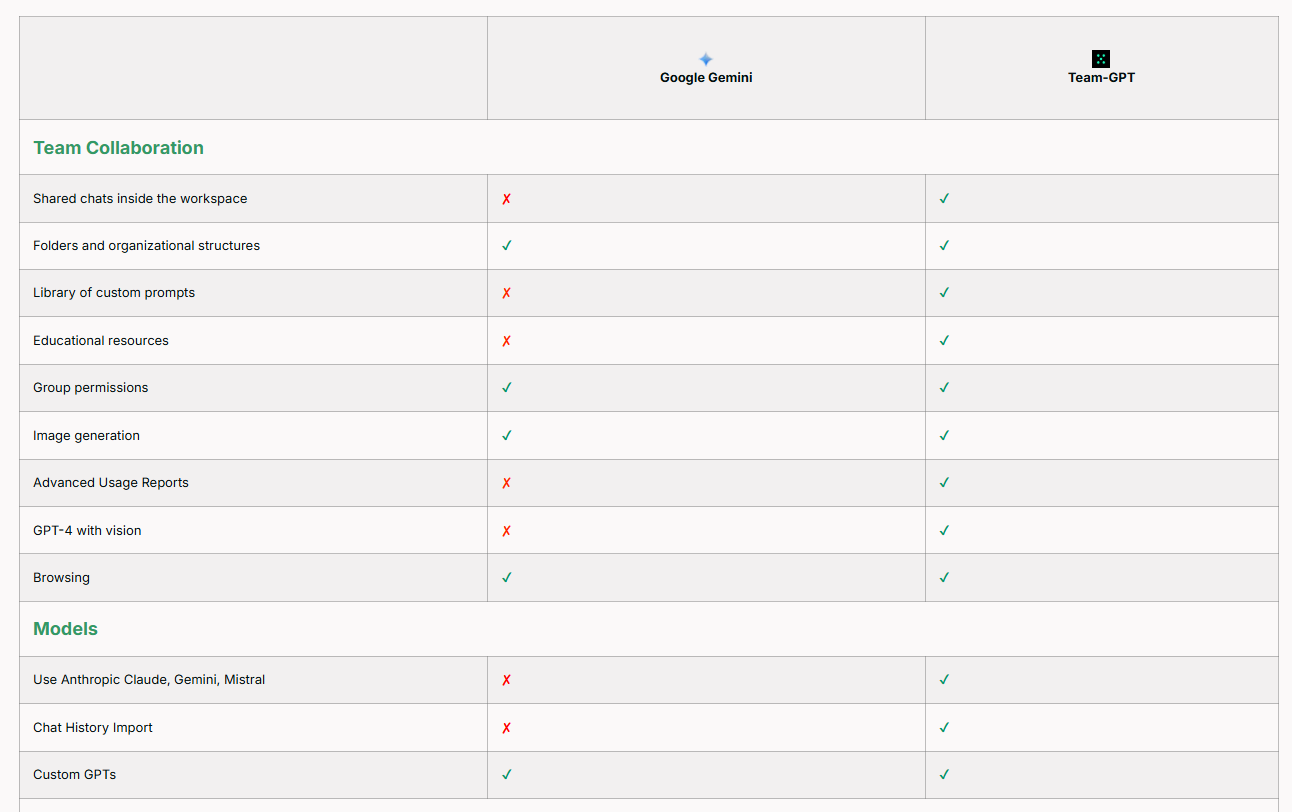Click the Google Gemini sparkle logo
The height and width of the screenshot is (812, 1292).
click(706, 59)
